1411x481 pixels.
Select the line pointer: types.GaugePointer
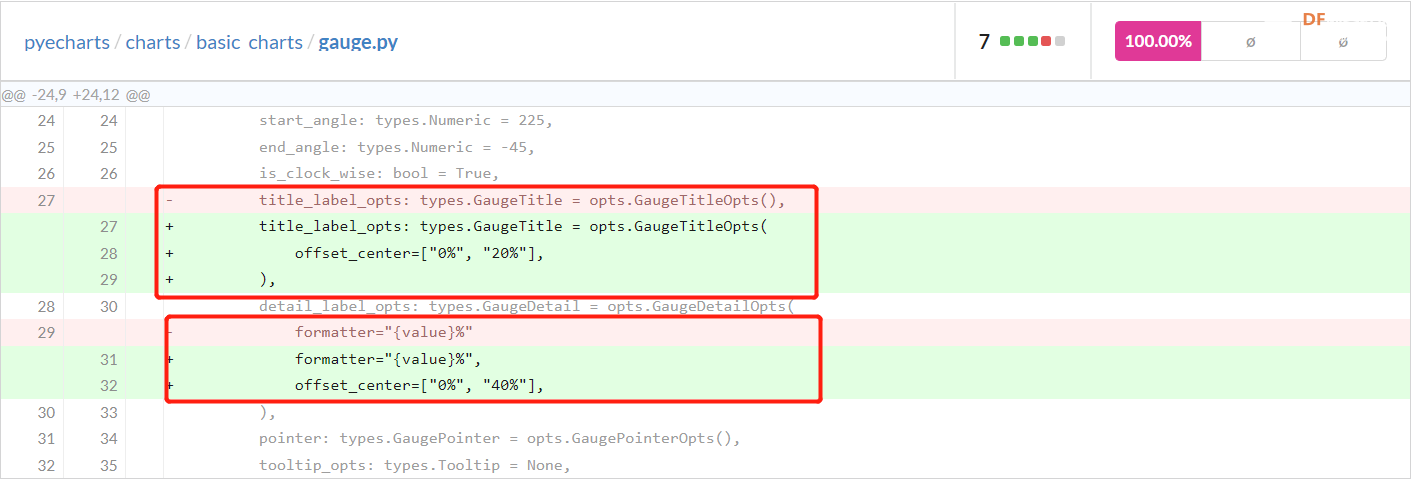pos(499,439)
